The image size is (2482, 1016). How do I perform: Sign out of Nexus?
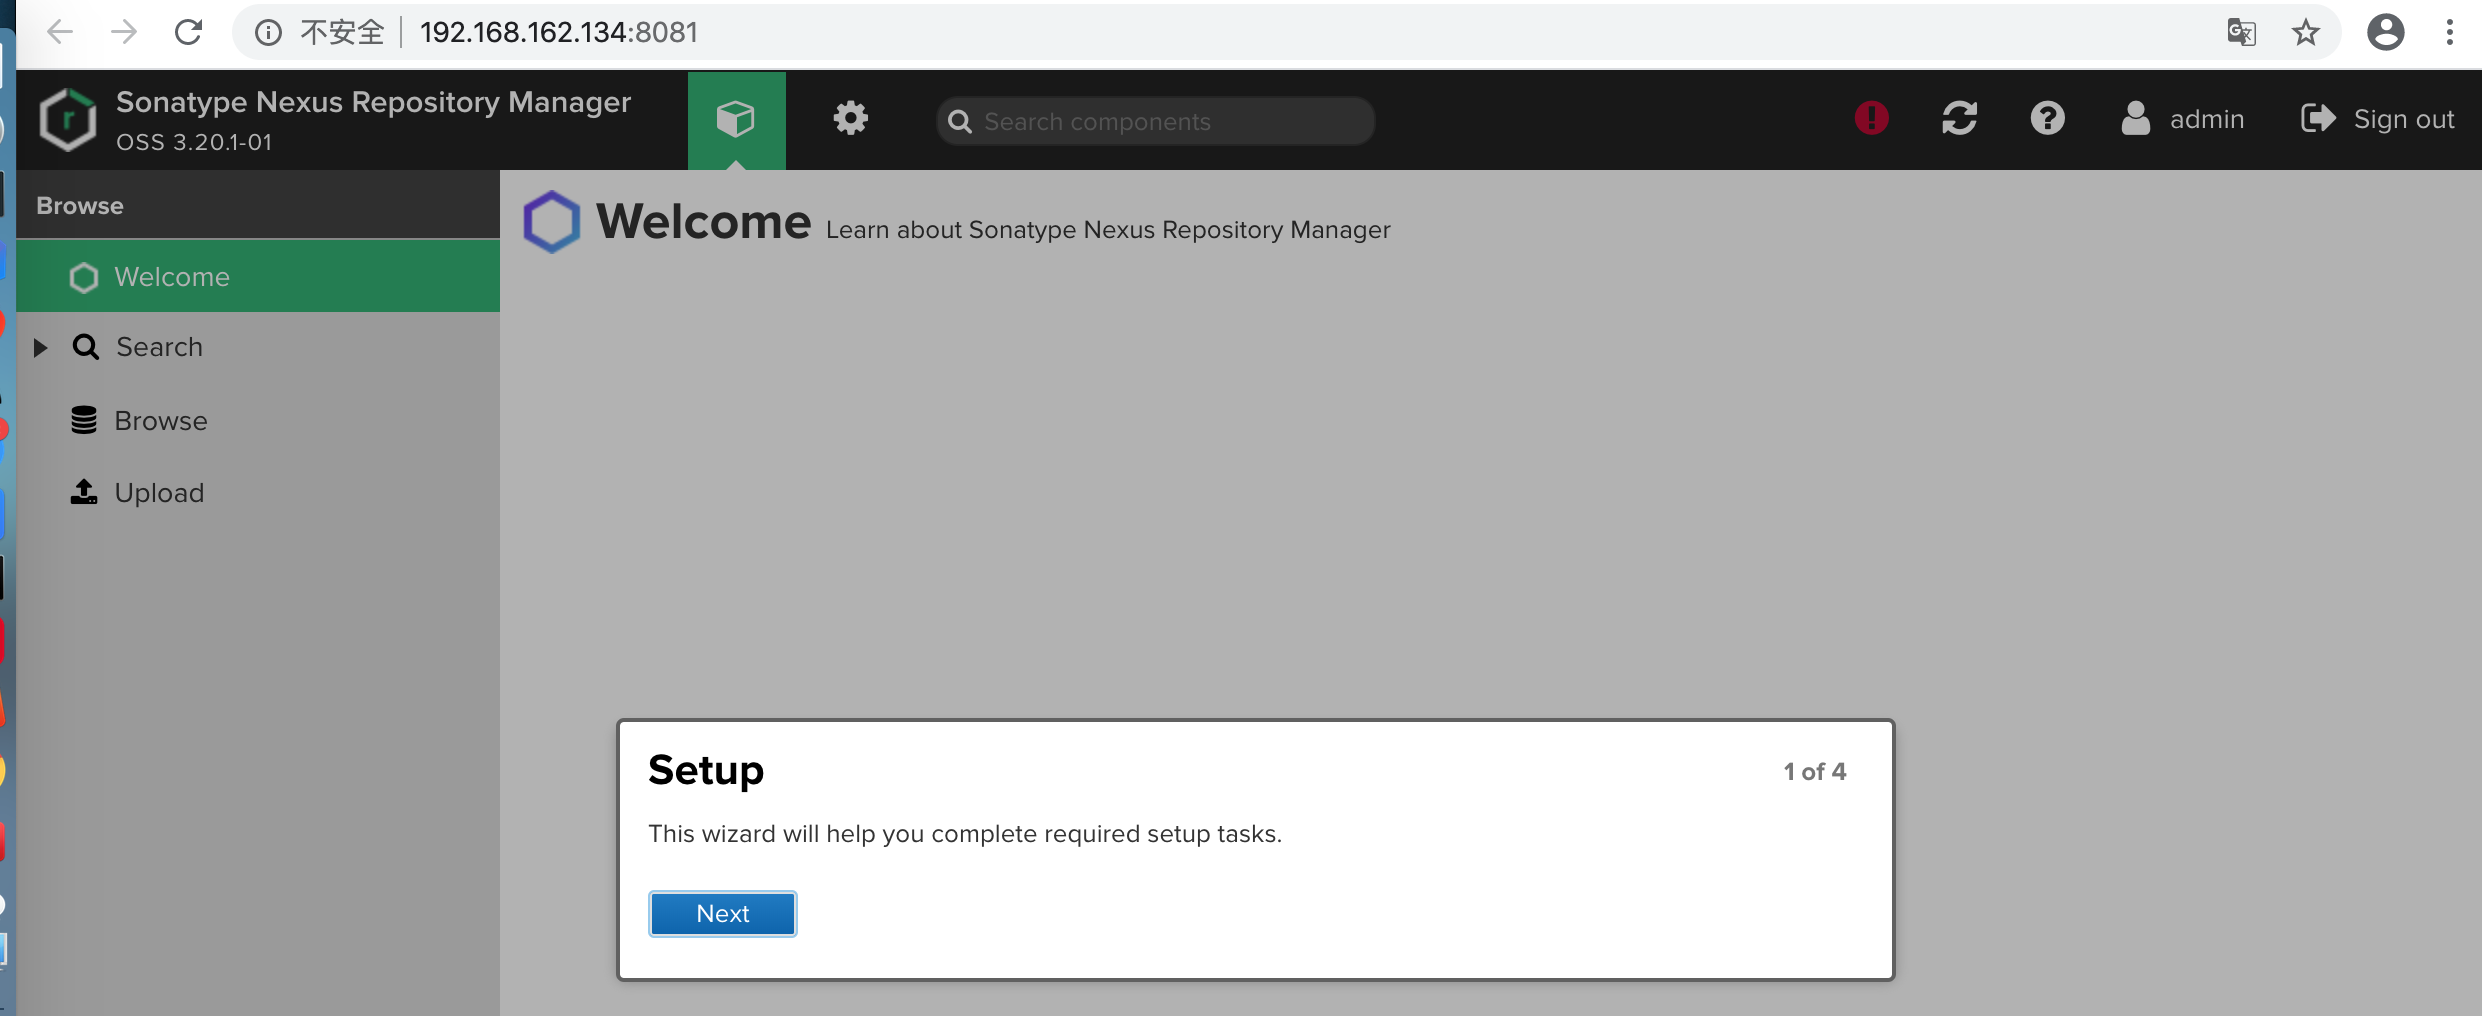2377,119
